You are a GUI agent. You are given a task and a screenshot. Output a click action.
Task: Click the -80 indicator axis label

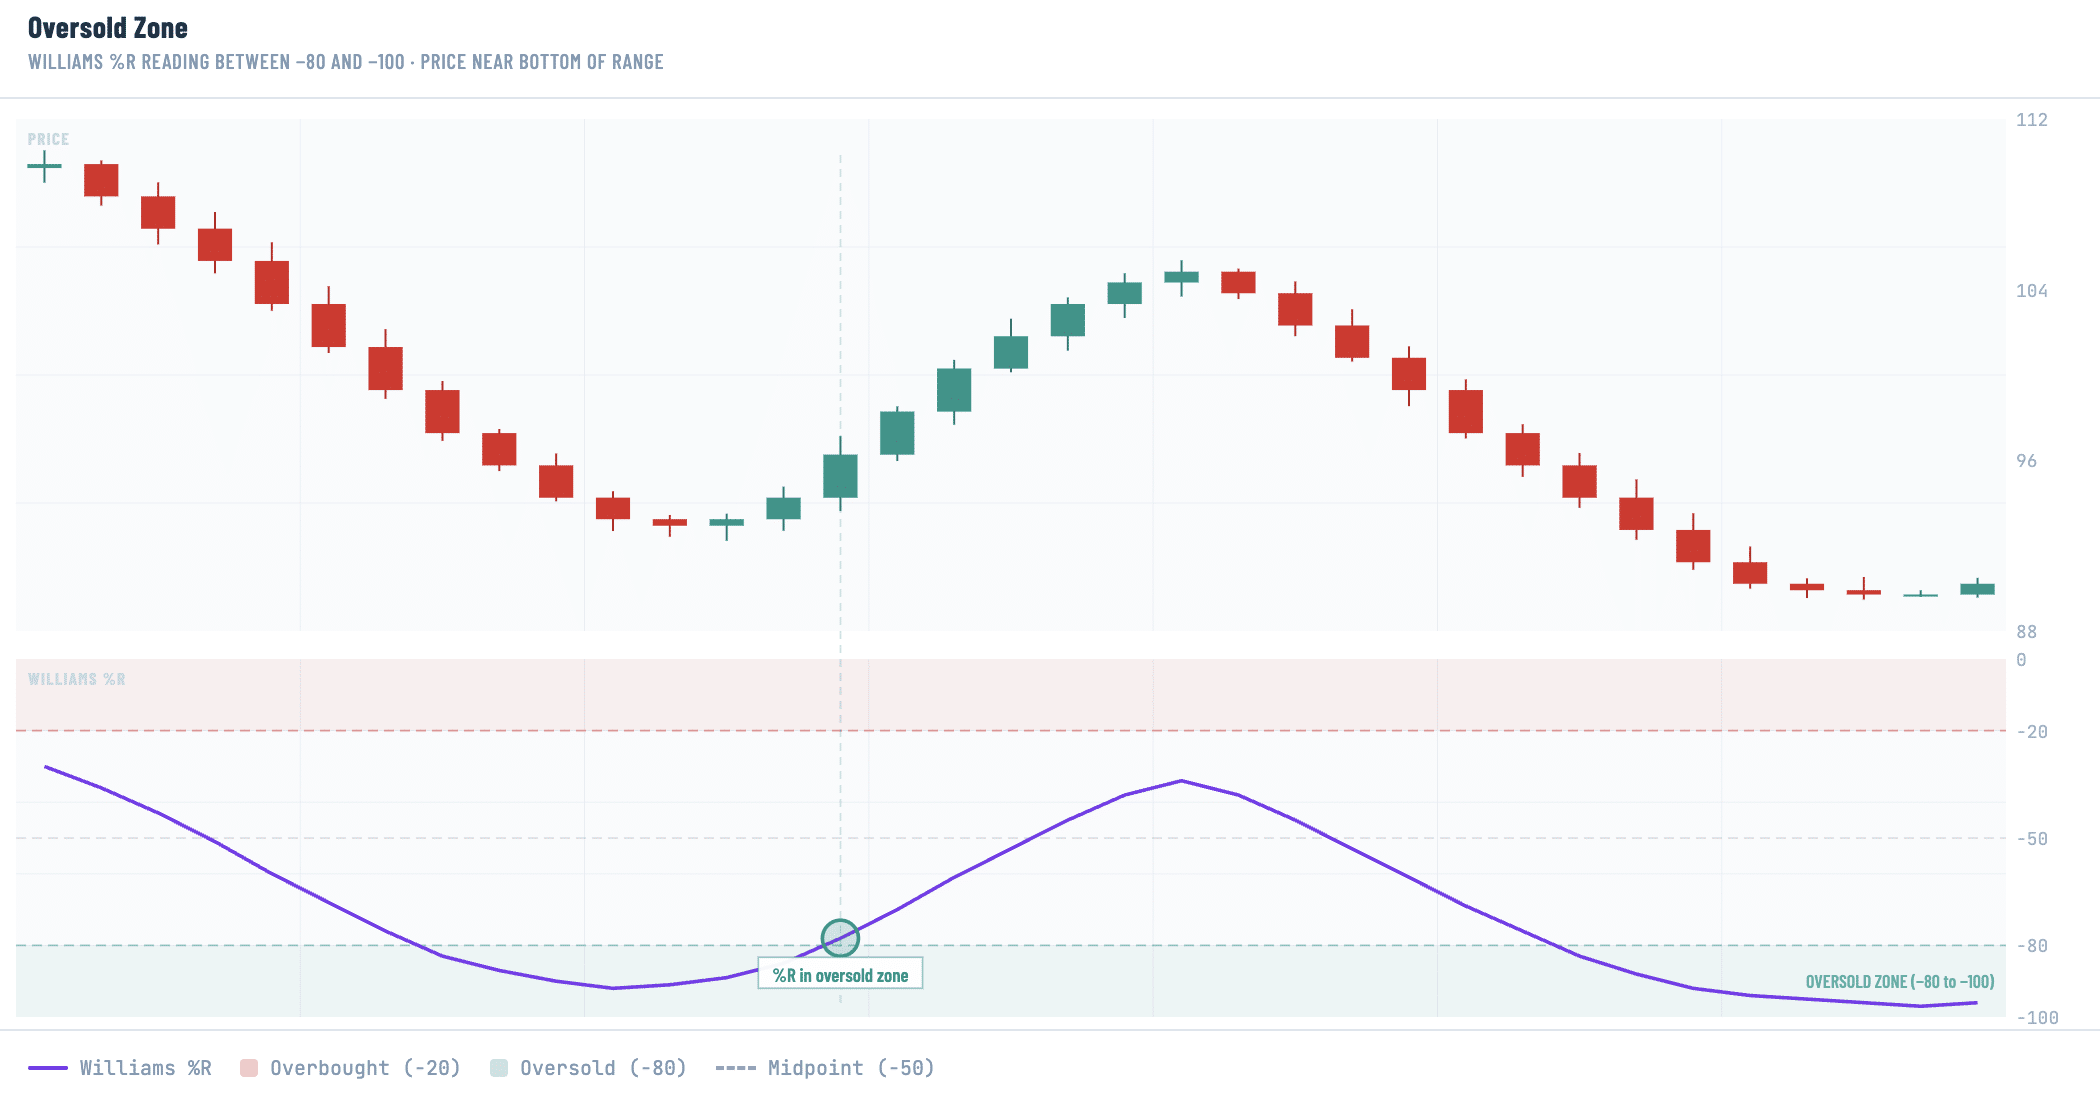pos(2031,946)
